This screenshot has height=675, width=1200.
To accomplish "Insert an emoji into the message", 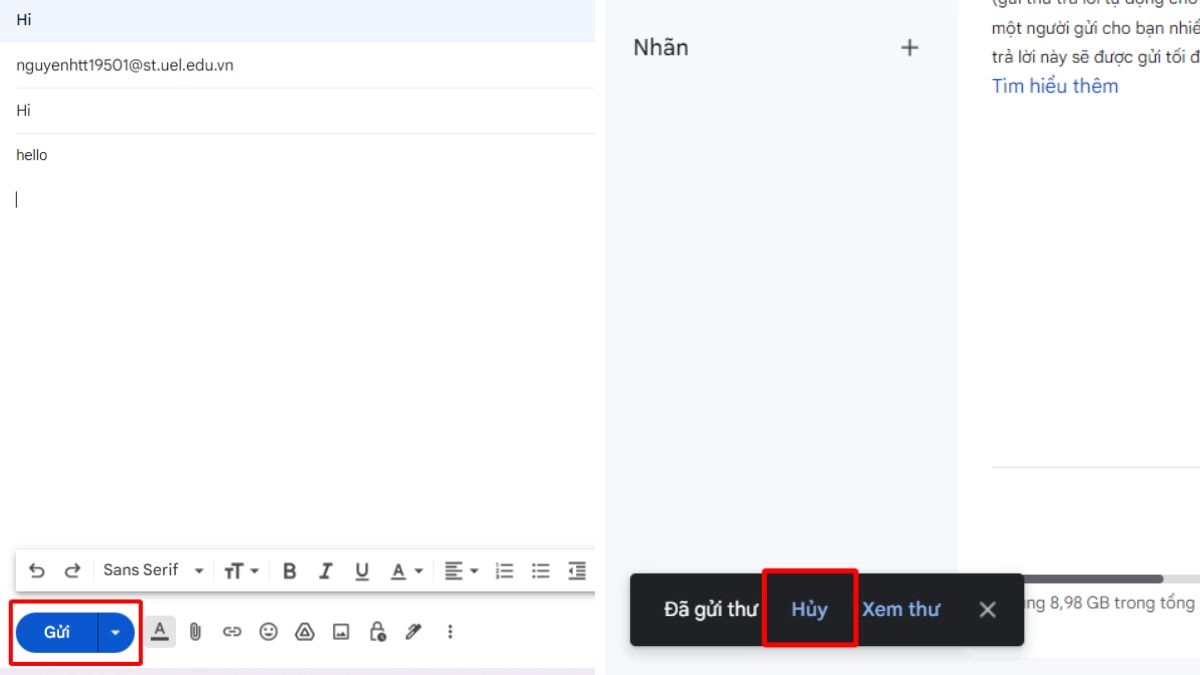I will coord(269,631).
